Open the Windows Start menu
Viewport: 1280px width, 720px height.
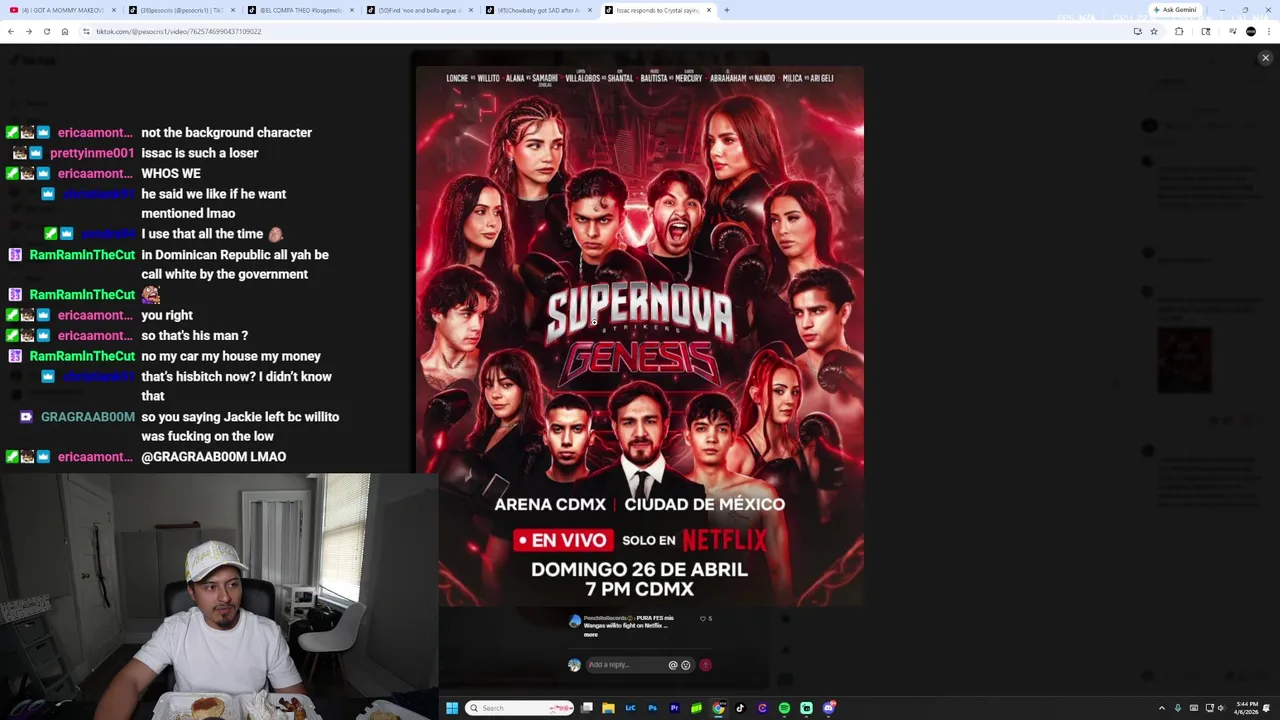(x=452, y=708)
